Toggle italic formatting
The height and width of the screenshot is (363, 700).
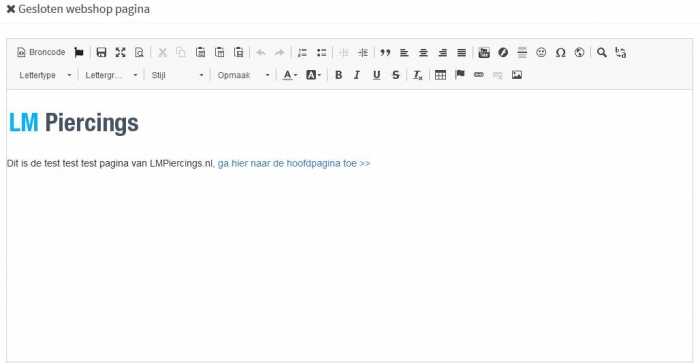[357, 75]
